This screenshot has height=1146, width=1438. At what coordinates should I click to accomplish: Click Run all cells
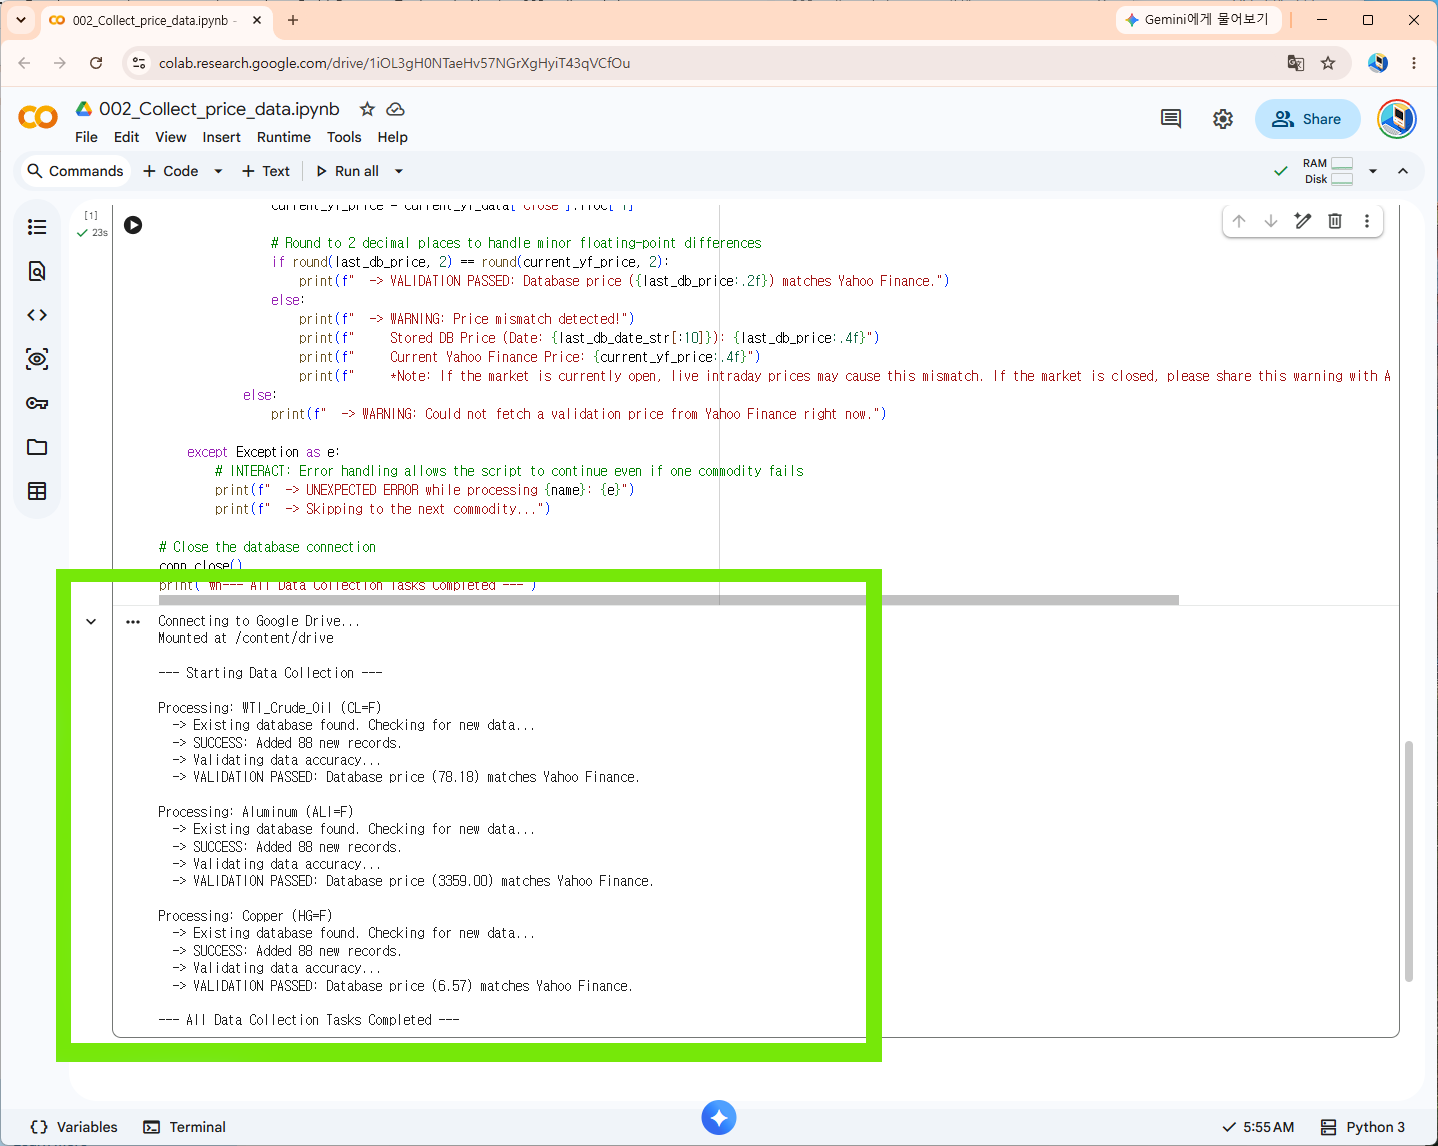pos(348,171)
